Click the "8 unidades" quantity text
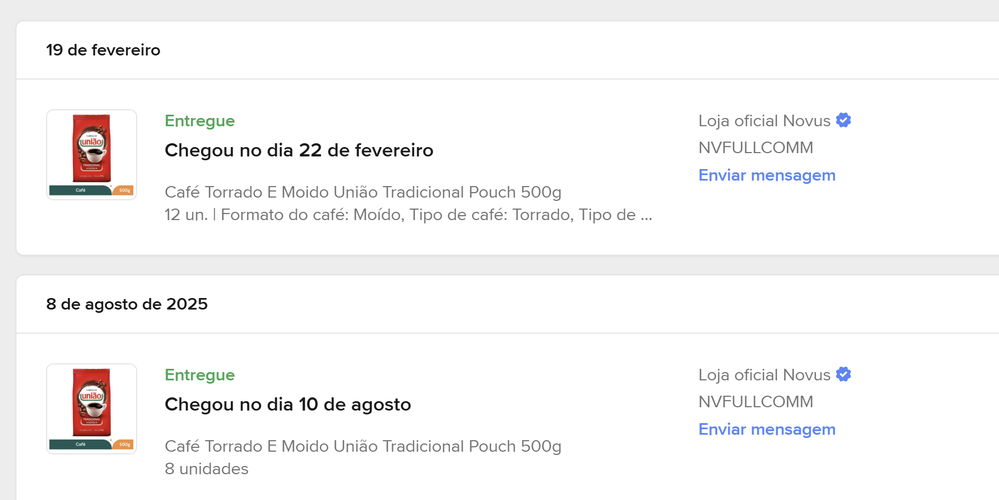Screen dimensions: 999x500 pyautogui.click(x=206, y=469)
